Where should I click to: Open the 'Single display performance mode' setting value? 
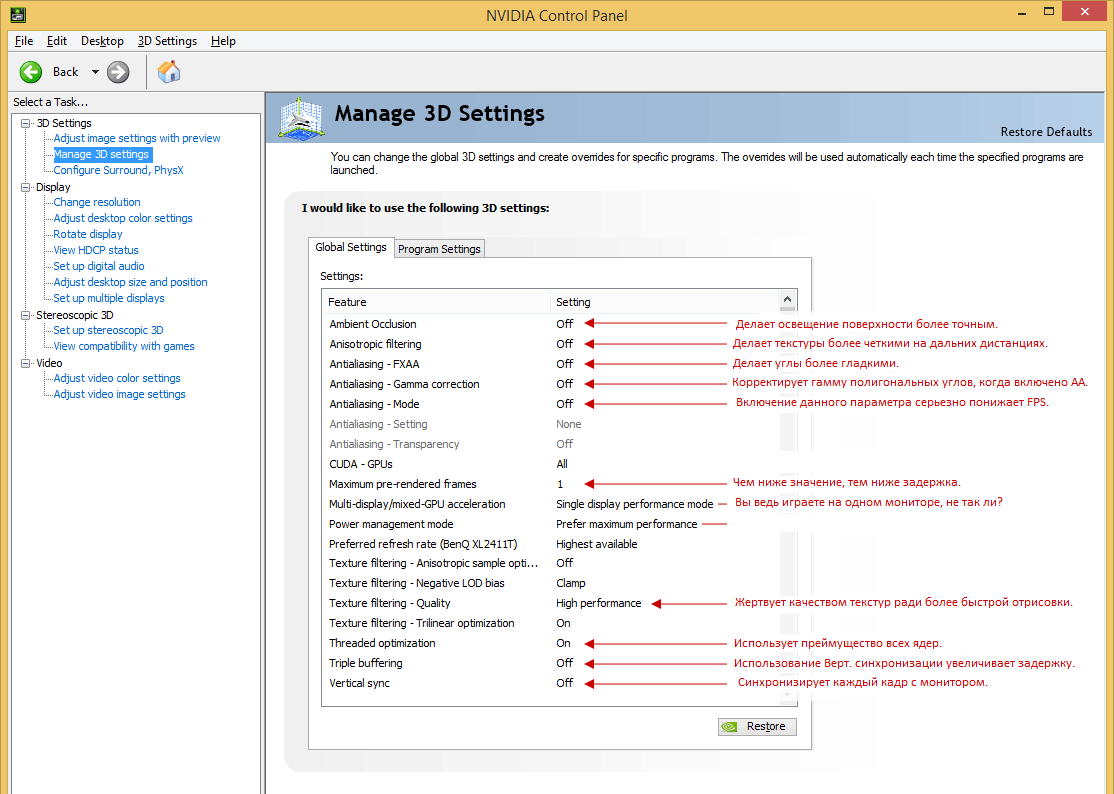tap(634, 504)
